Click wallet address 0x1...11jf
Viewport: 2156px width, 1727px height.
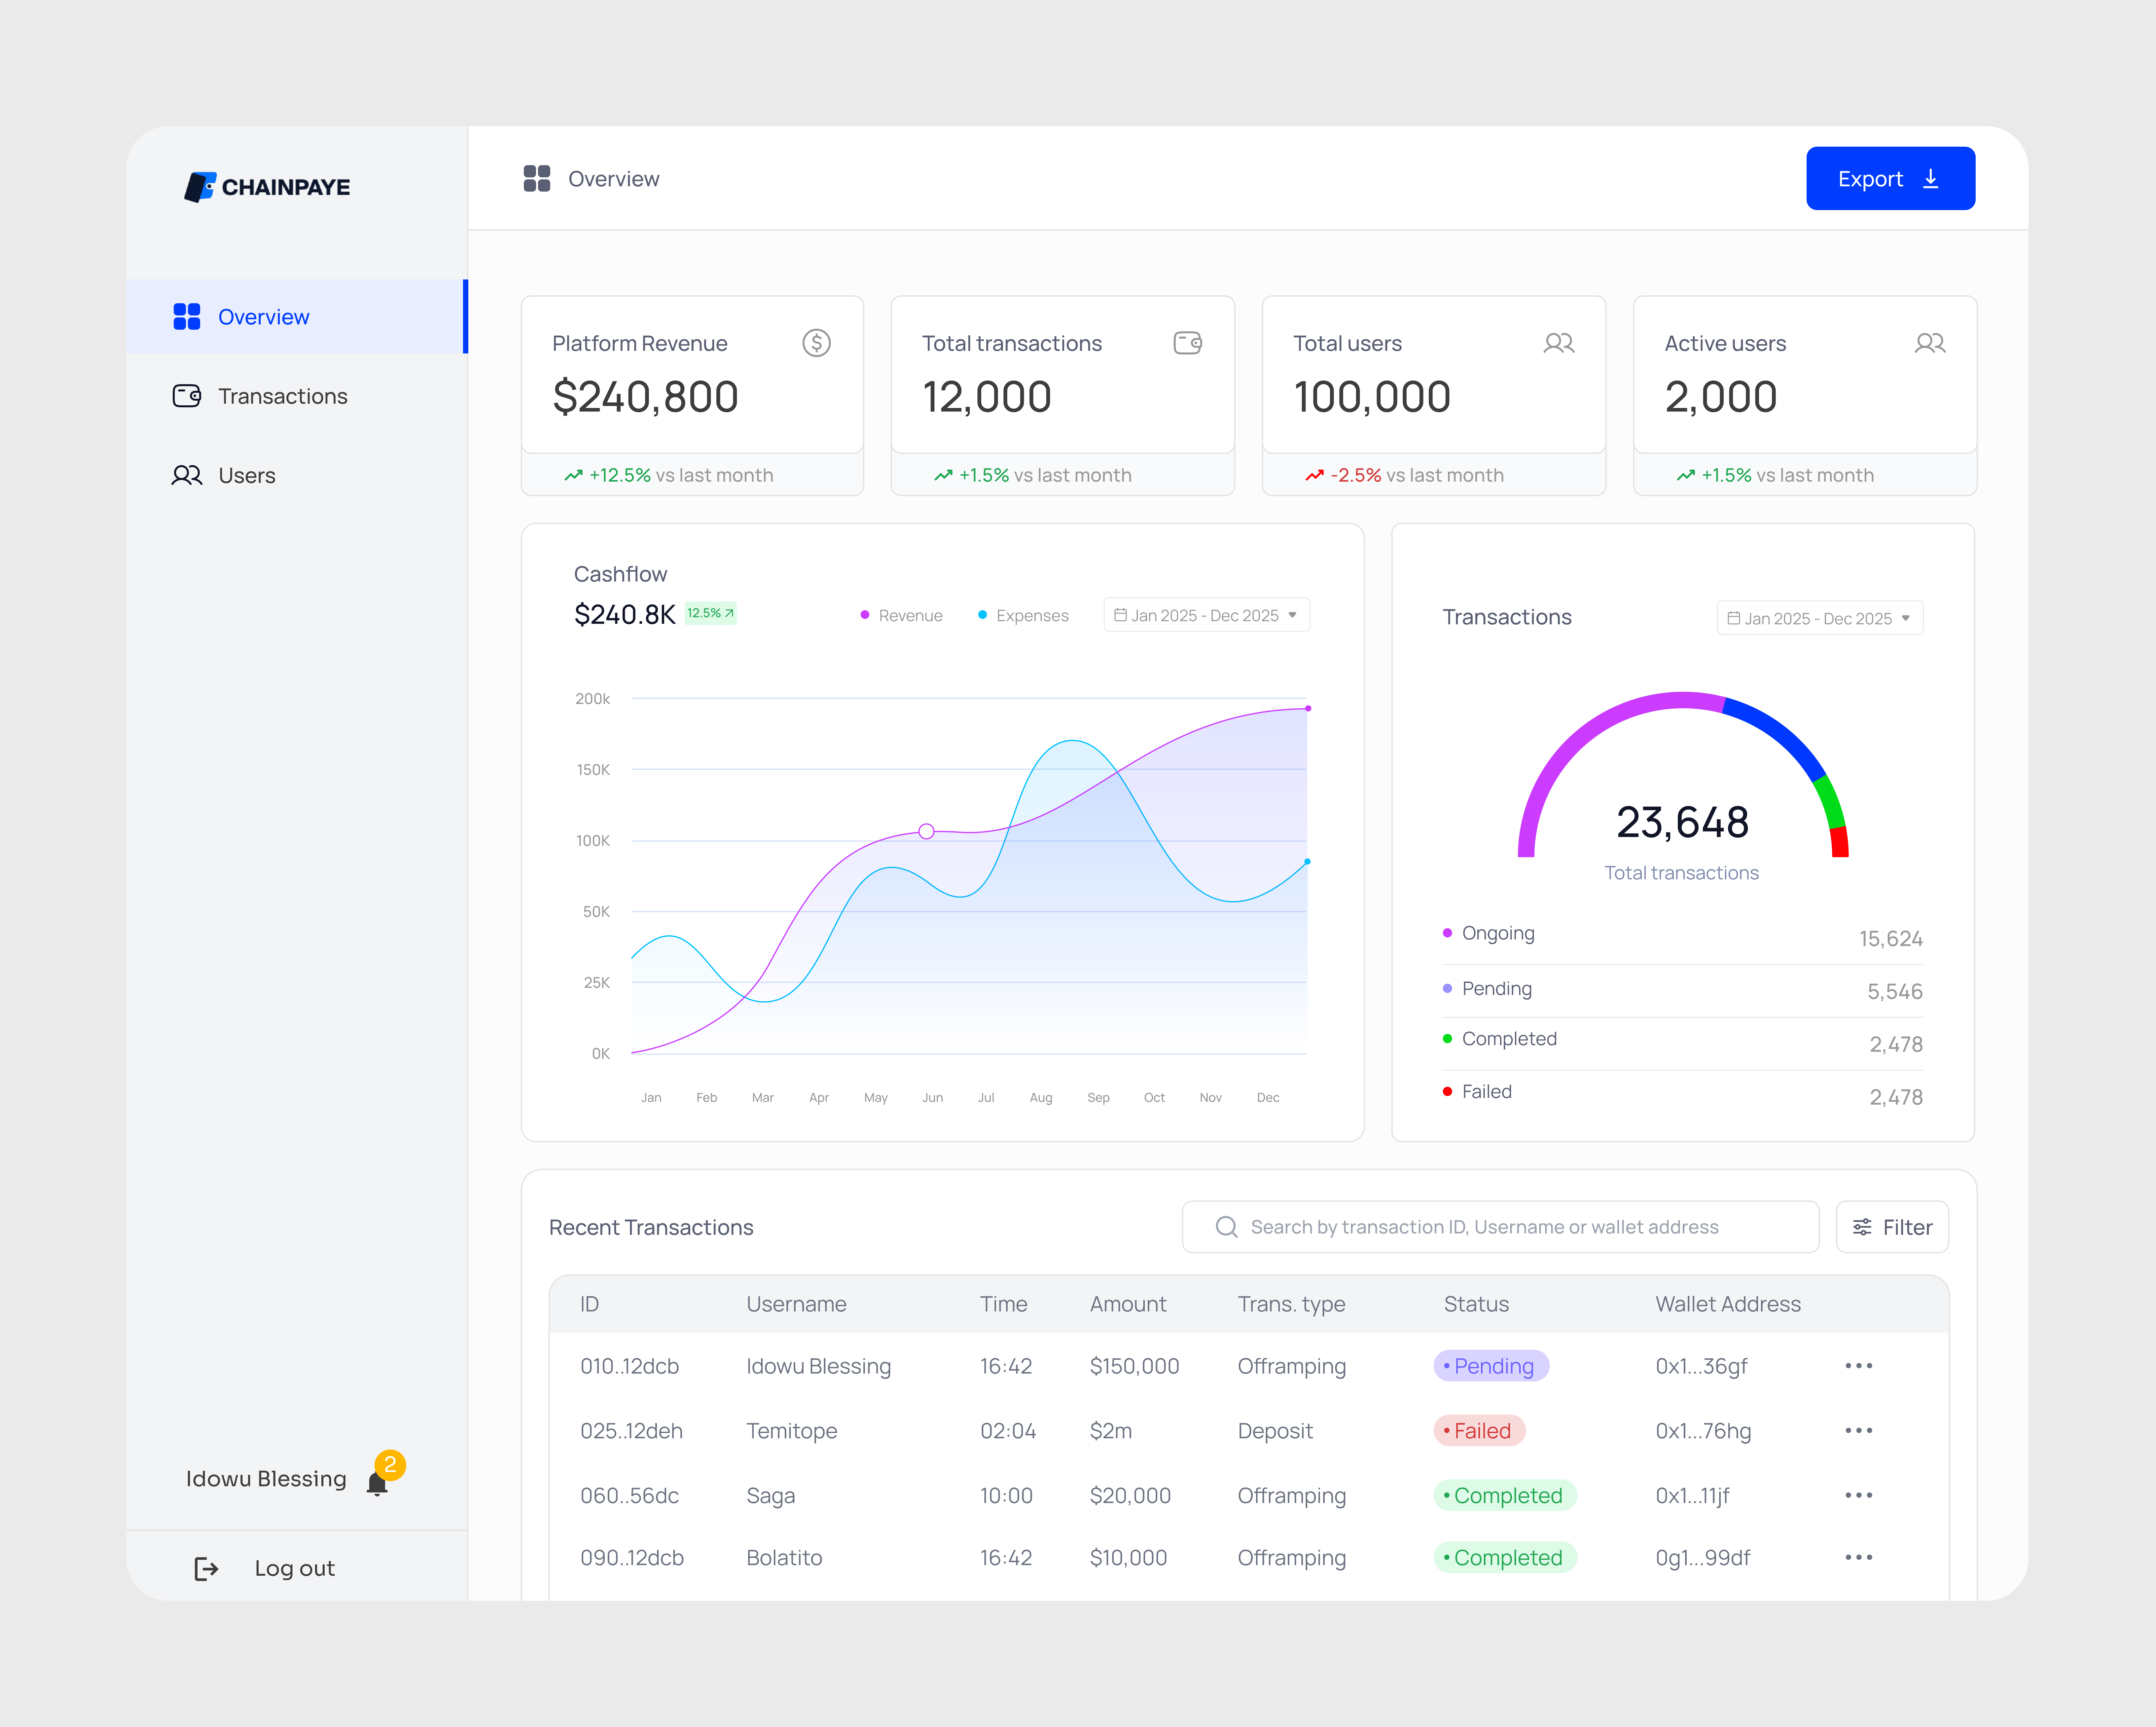pyautogui.click(x=1692, y=1496)
